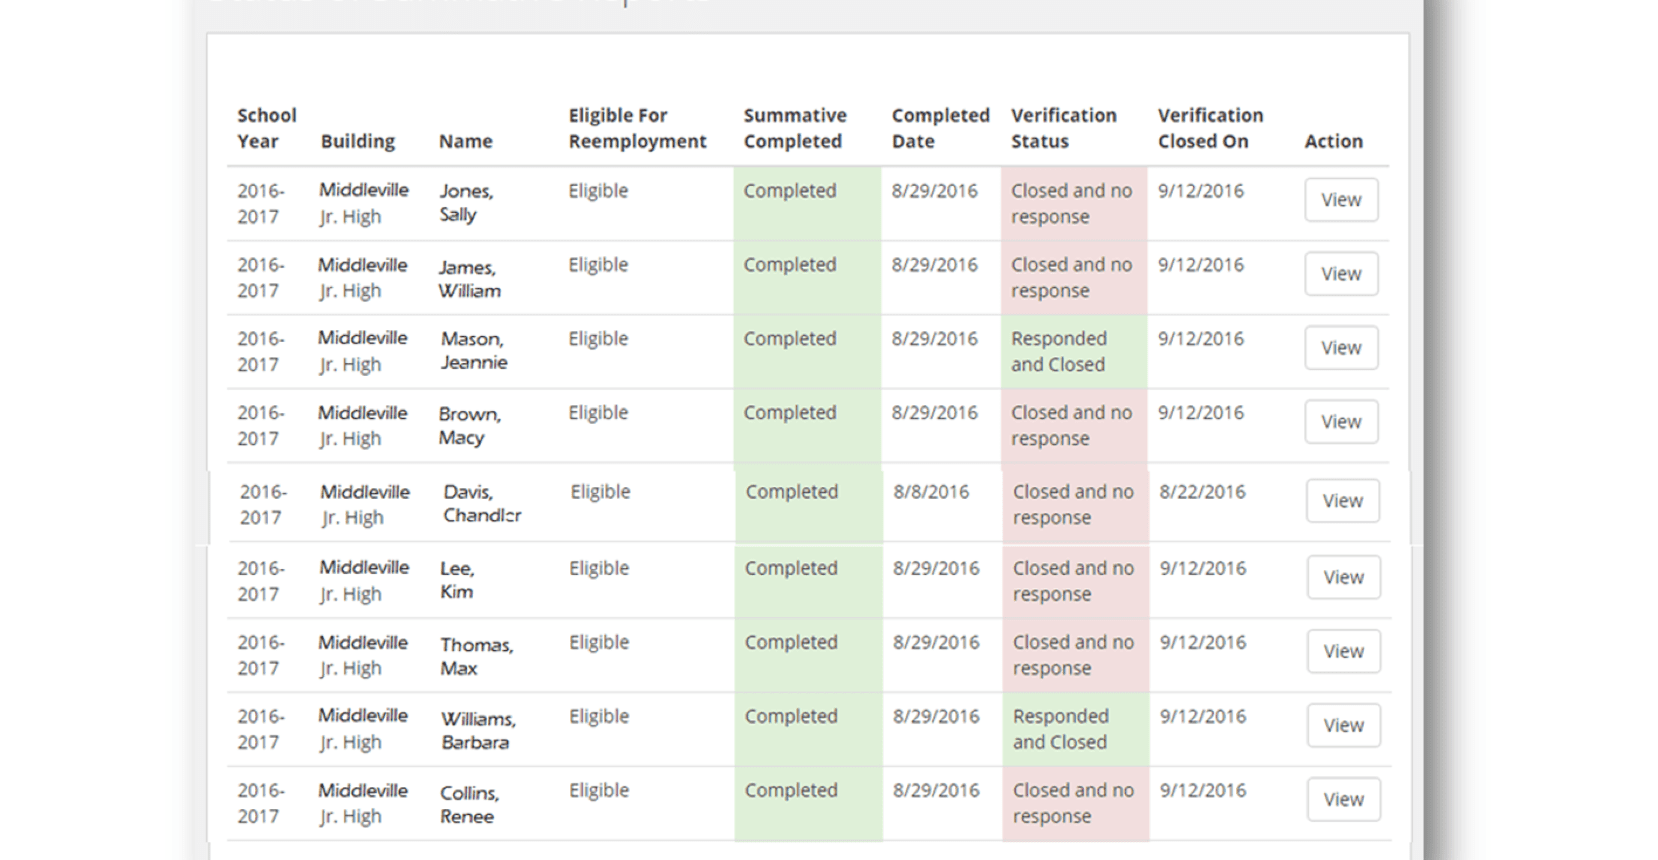Select View for Thomas, Max
Image resolution: width=1658 pixels, height=860 pixels.
[1343, 651]
